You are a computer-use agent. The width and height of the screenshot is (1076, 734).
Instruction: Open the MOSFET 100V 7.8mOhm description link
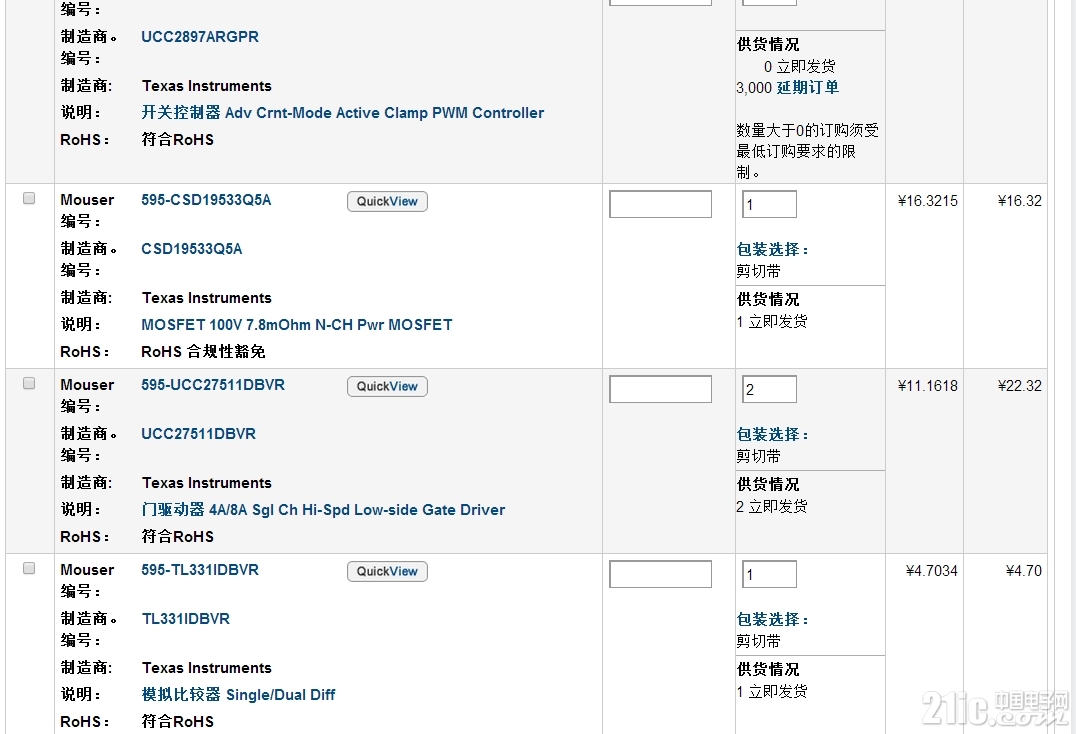[x=296, y=325]
